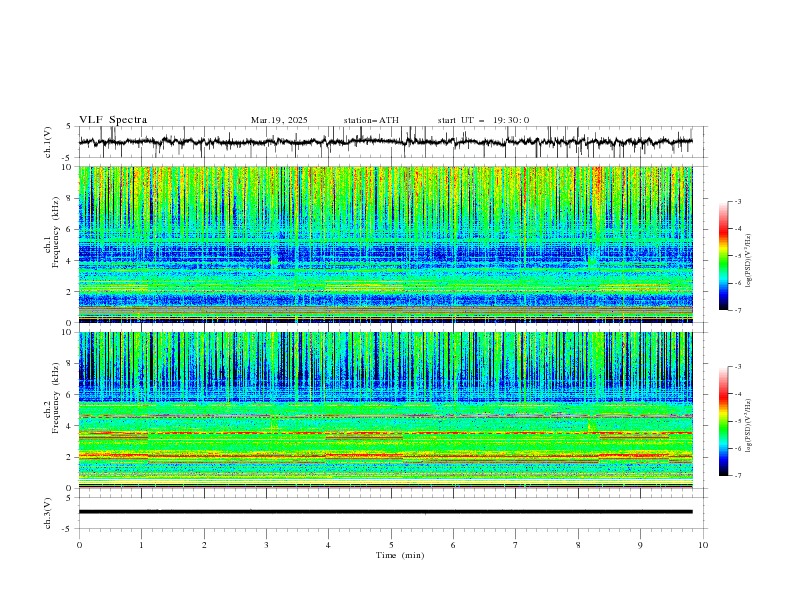The width and height of the screenshot is (792, 612).
Task: Click the ch.2 spectrogram color scale bar
Action: click(x=723, y=421)
